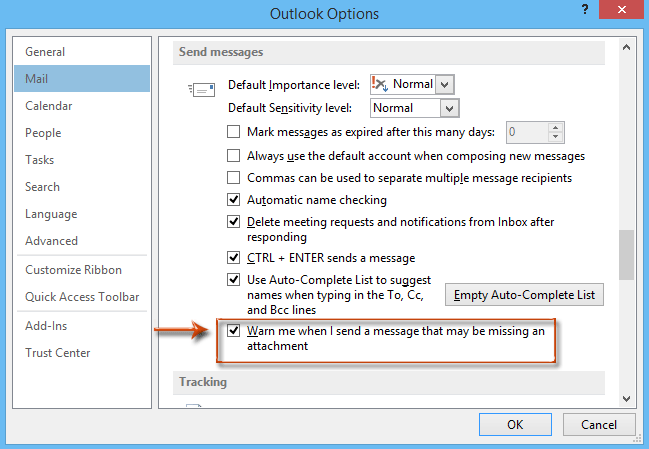Open the Trust Center category

coord(58,352)
